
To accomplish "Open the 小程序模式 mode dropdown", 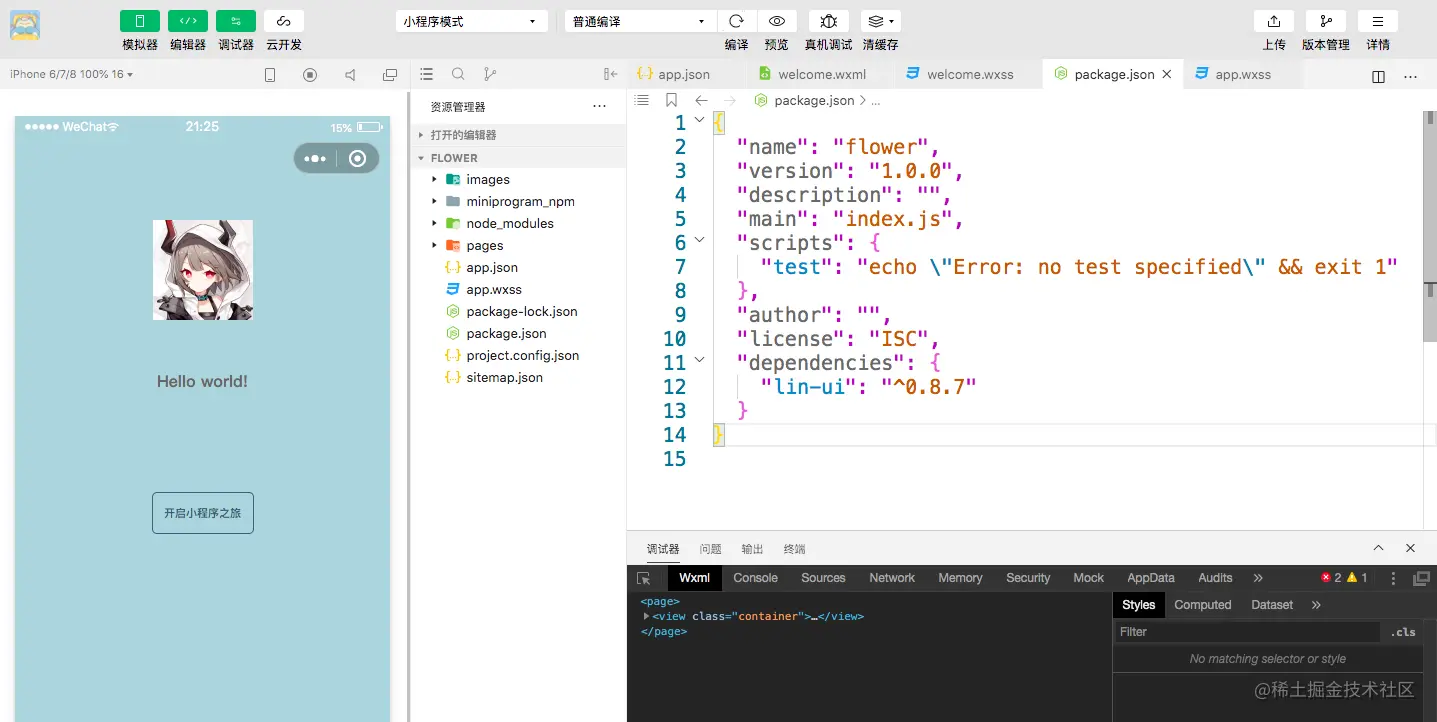I will 472,21.
